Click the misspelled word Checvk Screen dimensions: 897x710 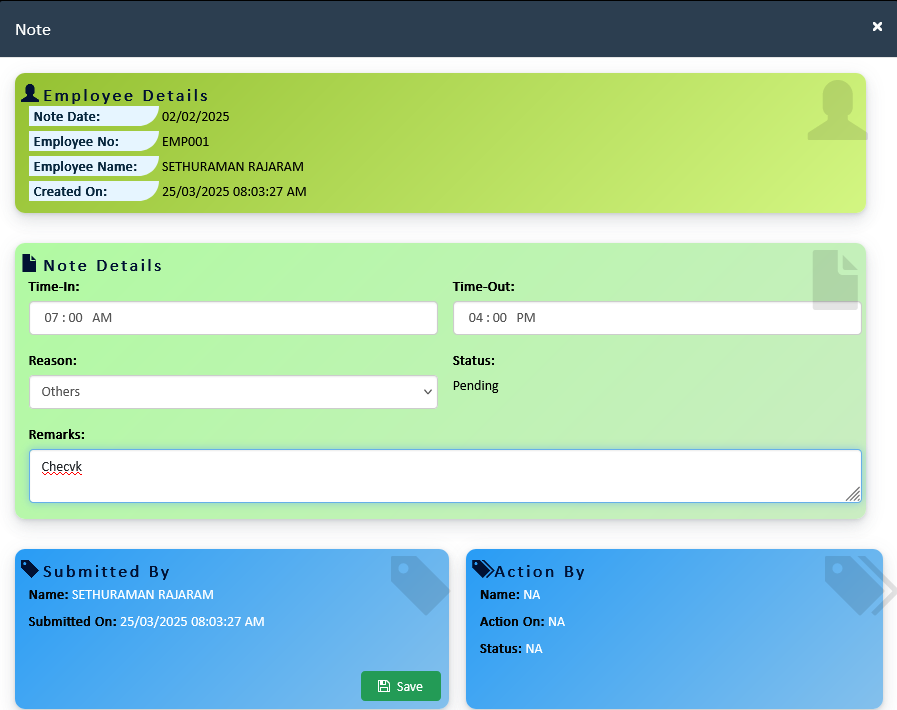tap(61, 467)
